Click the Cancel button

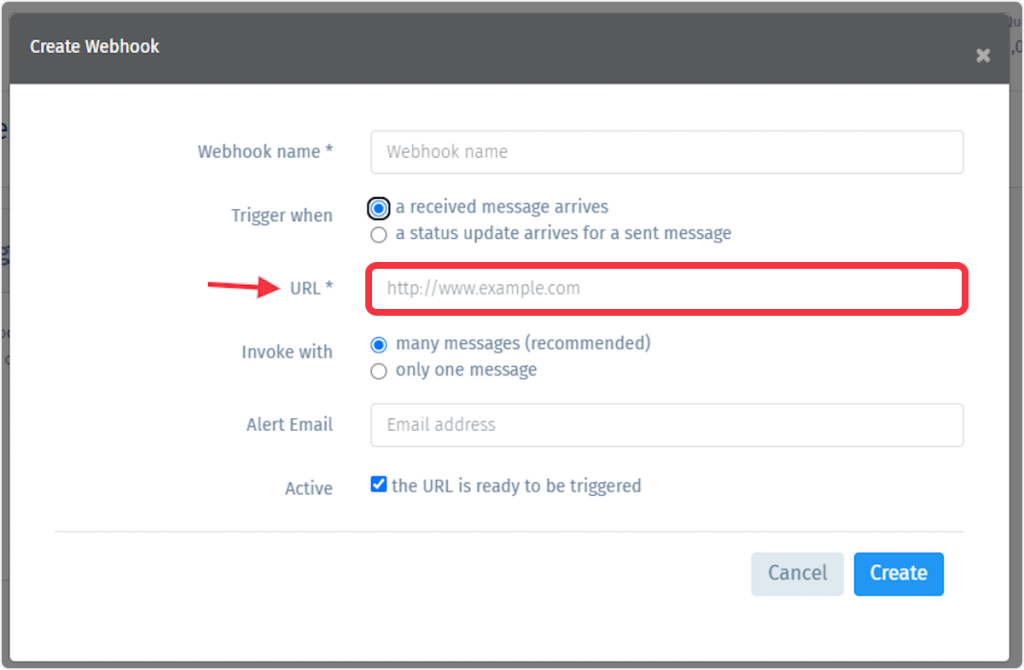(797, 573)
